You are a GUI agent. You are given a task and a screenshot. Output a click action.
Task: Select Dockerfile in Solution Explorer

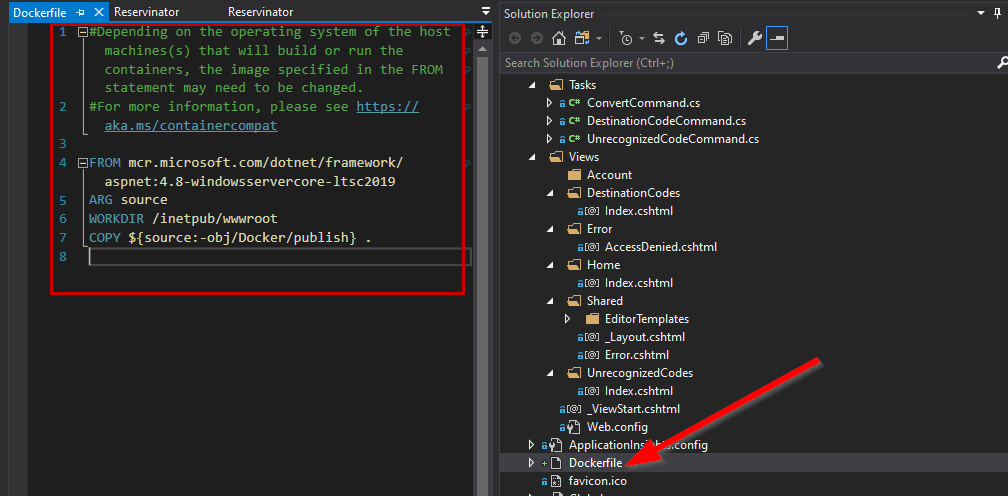click(x=595, y=463)
